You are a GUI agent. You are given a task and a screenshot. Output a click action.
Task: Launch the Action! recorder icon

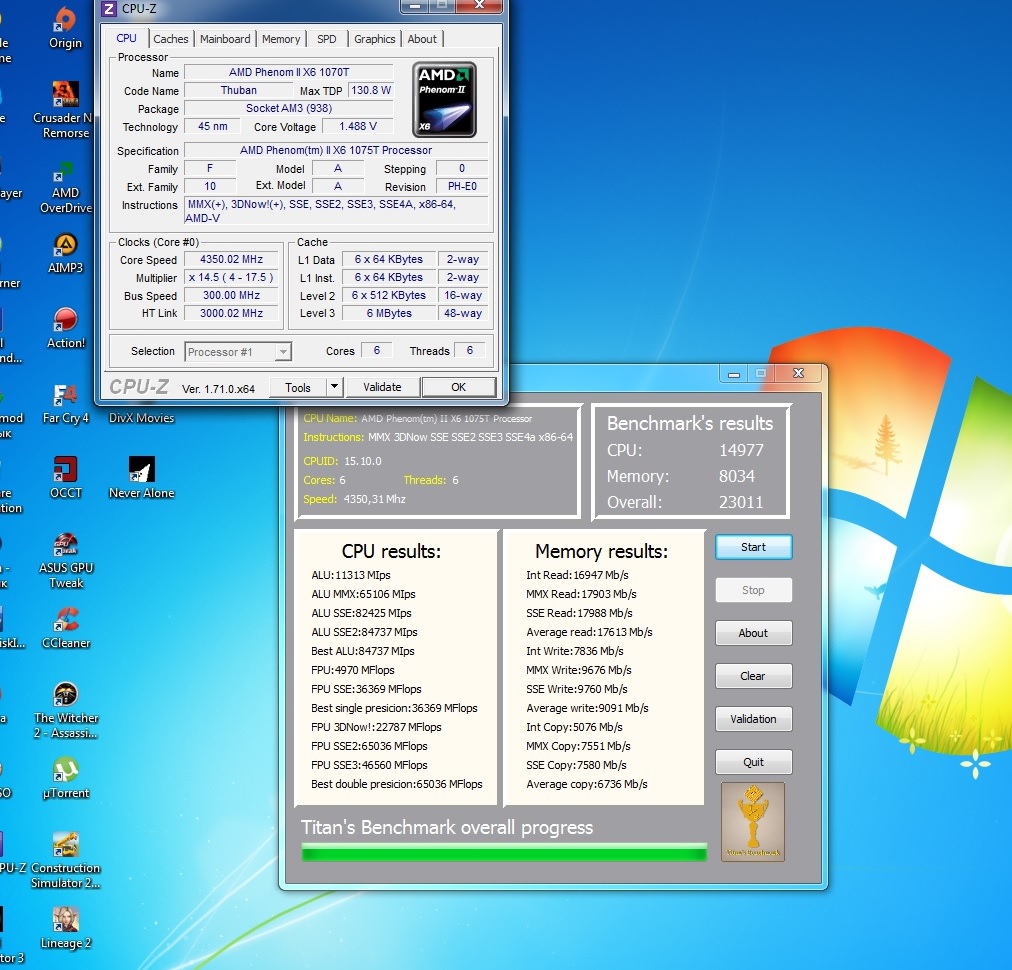point(65,328)
